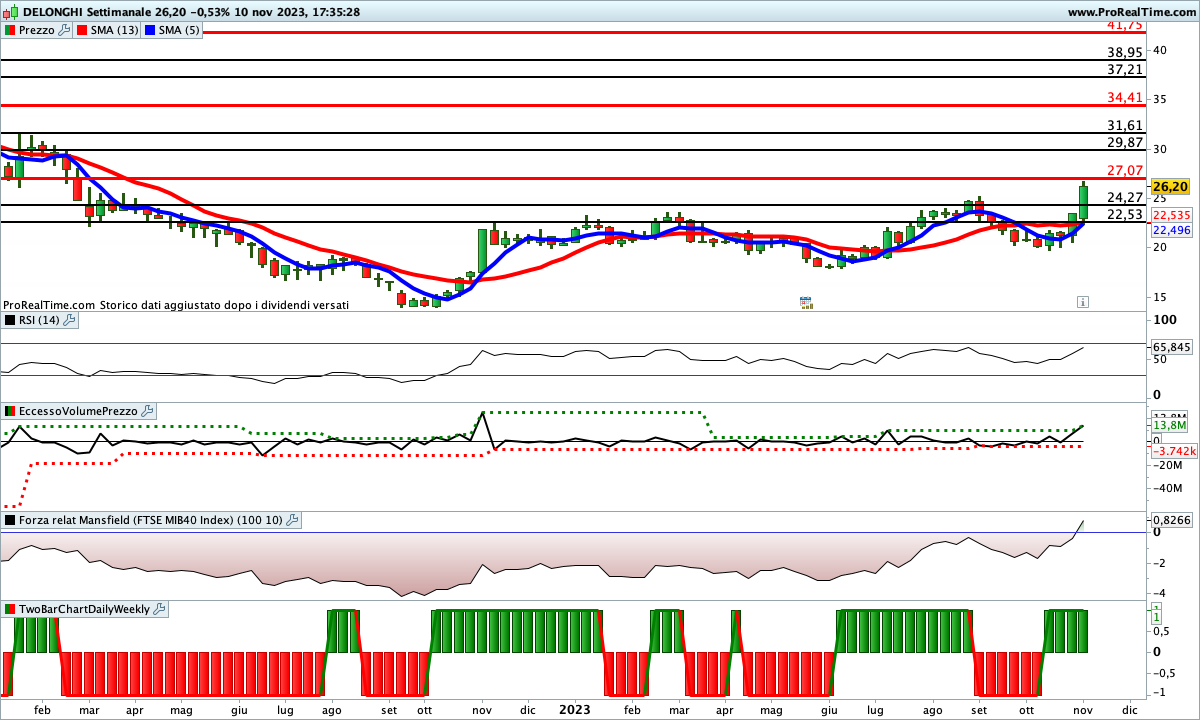The image size is (1200, 720).
Task: Click the info icon on the price chart
Action: [x=1082, y=301]
